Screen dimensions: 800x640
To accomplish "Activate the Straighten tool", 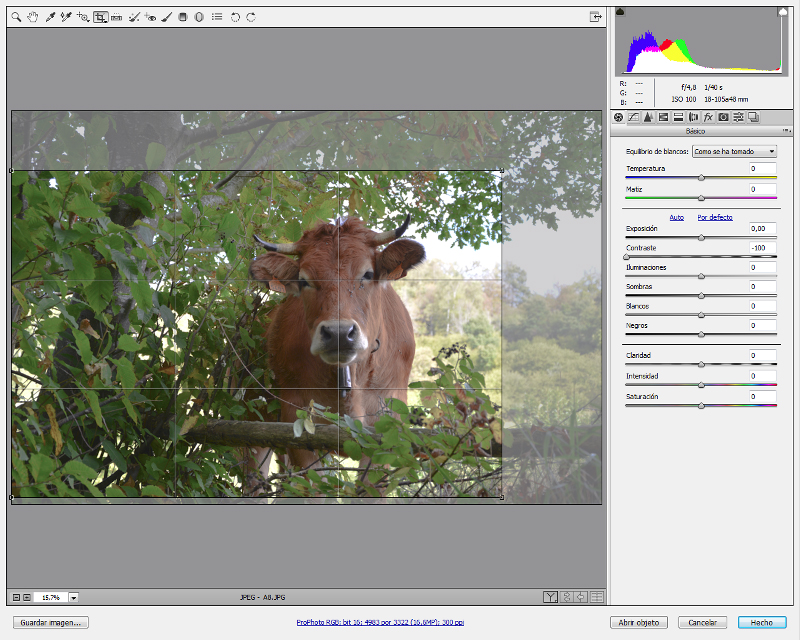I will (116, 17).
